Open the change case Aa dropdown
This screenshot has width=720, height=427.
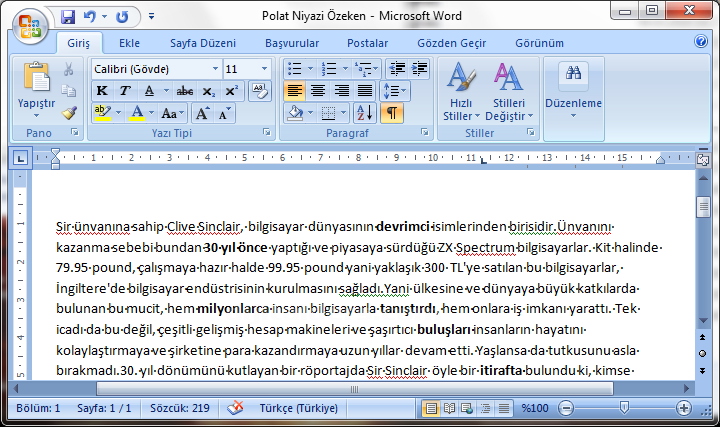173,113
